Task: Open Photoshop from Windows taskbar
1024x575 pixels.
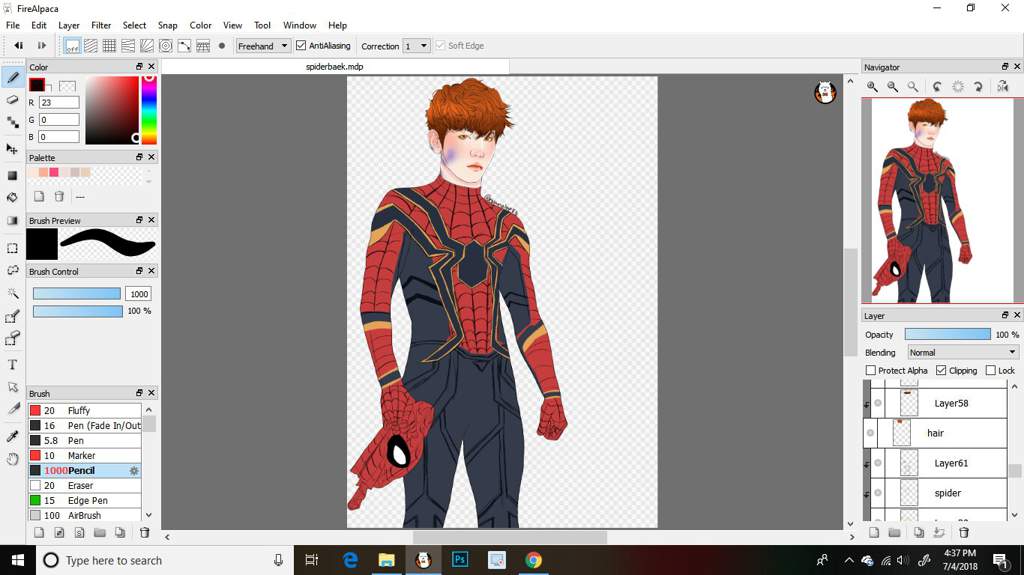Action: pyautogui.click(x=460, y=560)
